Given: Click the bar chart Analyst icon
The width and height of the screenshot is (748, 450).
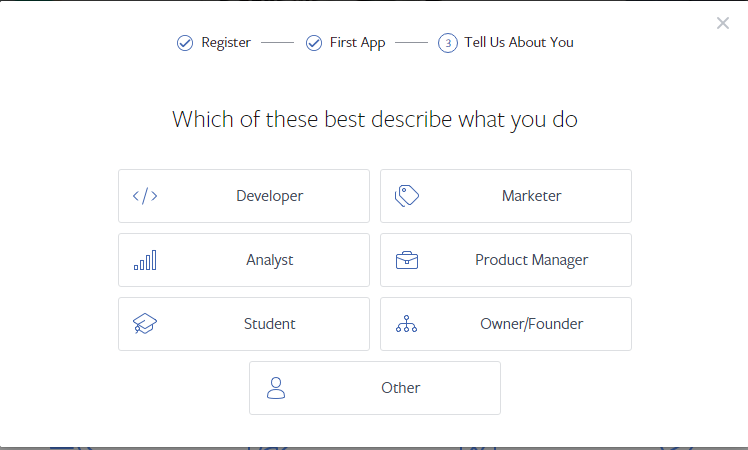Looking at the screenshot, I should tap(145, 260).
